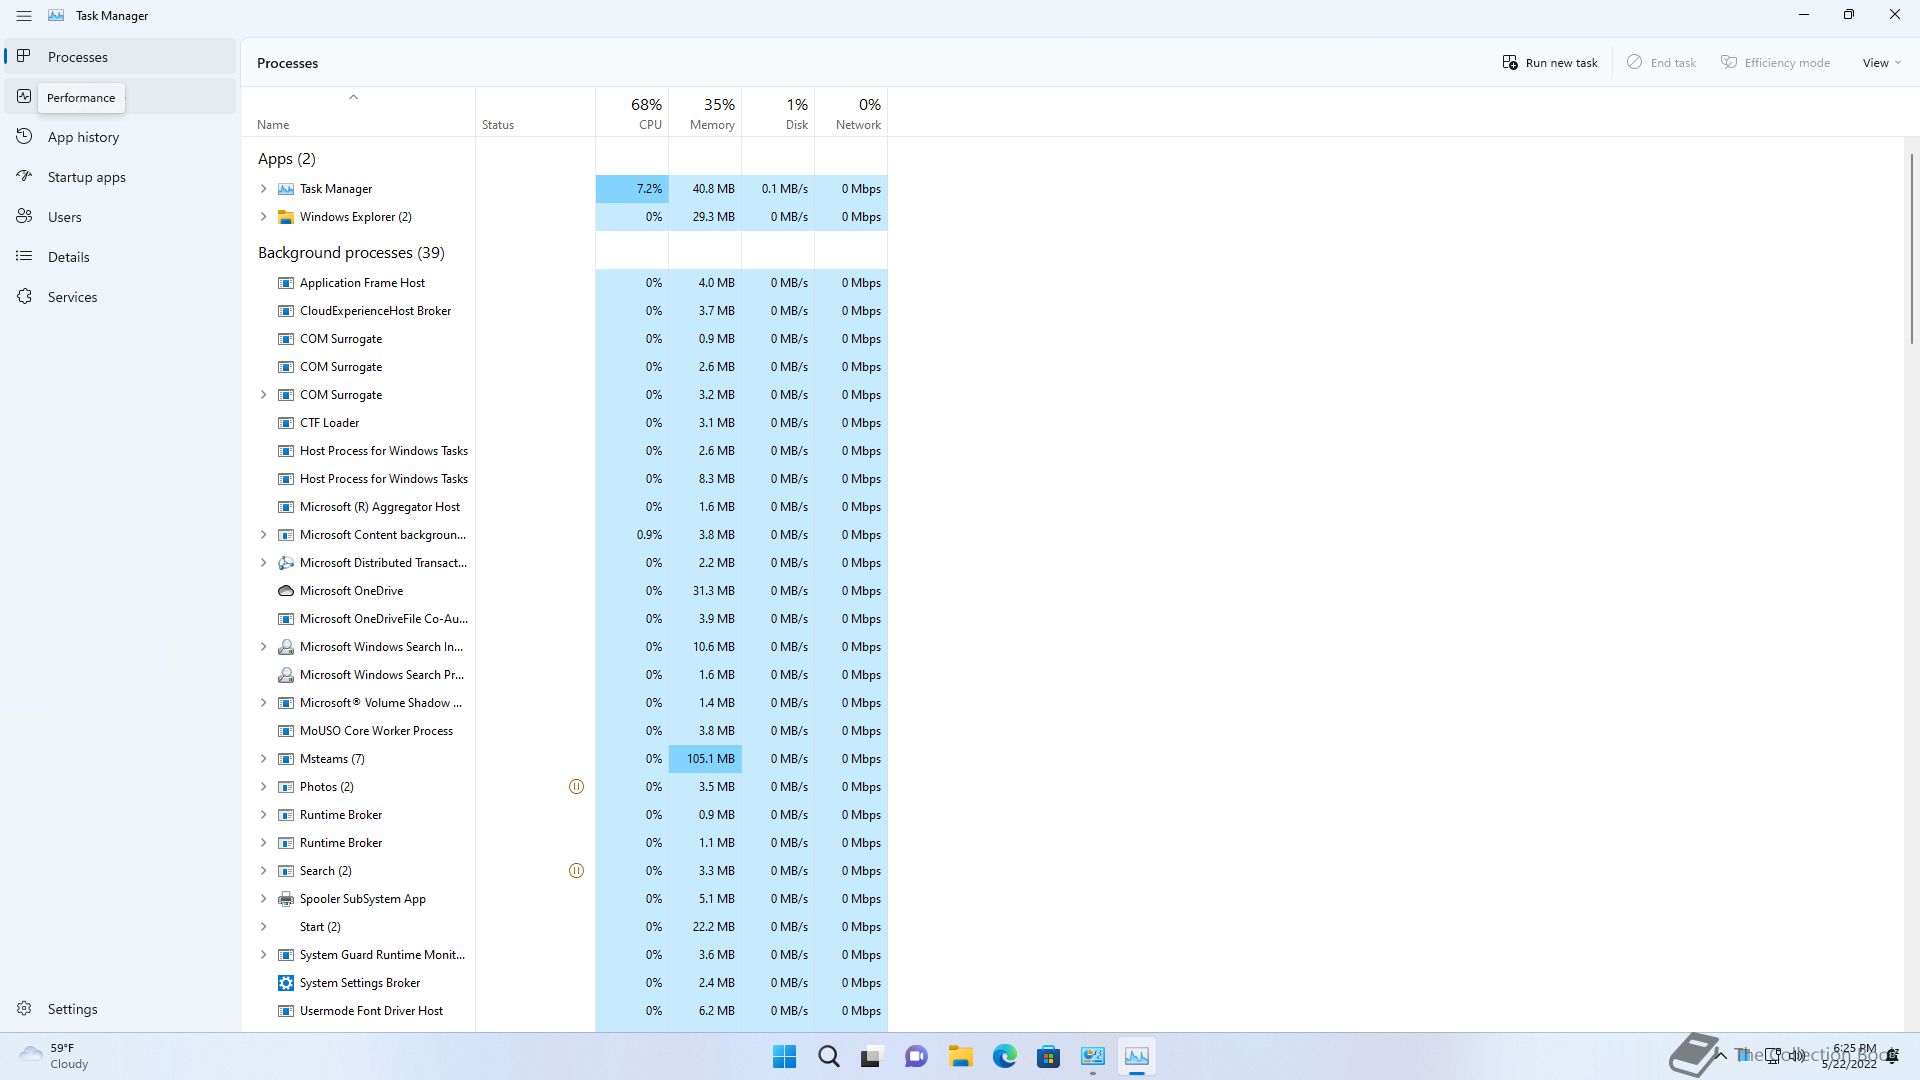Open the Windows Start button on taskbar
Screen dimensions: 1920x1080
coord(785,1056)
